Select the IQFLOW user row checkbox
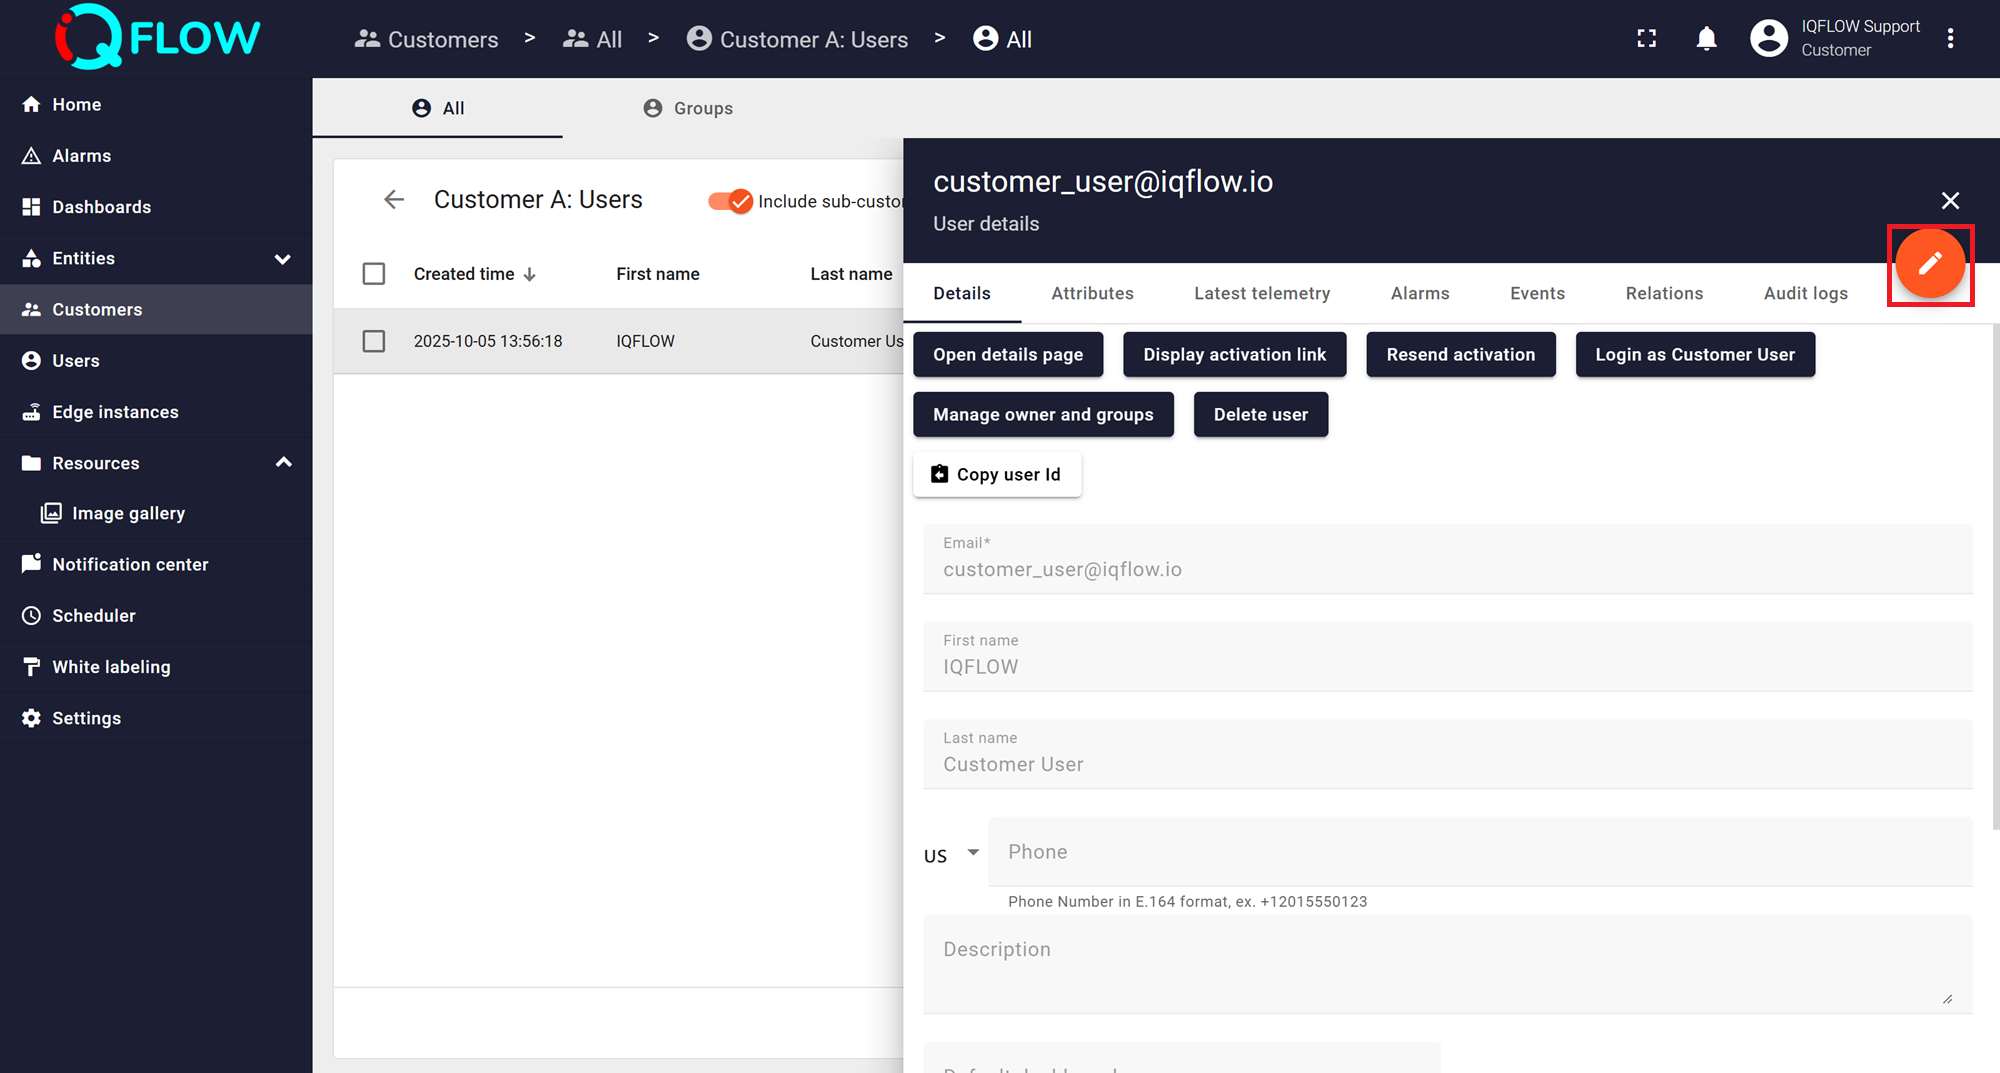This screenshot has height=1073, width=2000. click(x=374, y=341)
